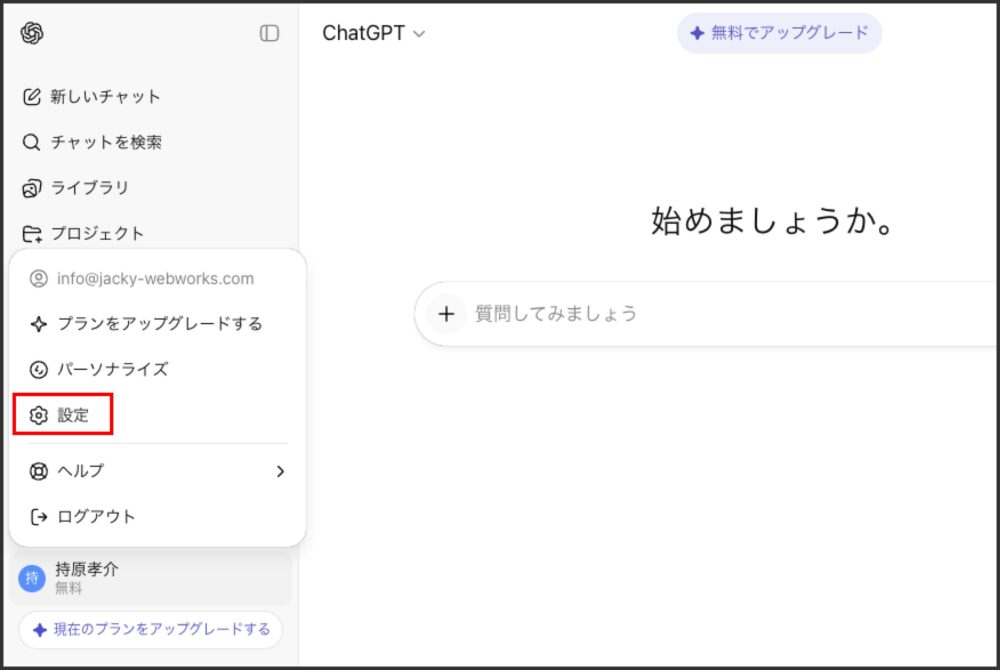The width and height of the screenshot is (1000, 670).
Task: Click the 質問してみましょう input field
Action: tap(700, 314)
